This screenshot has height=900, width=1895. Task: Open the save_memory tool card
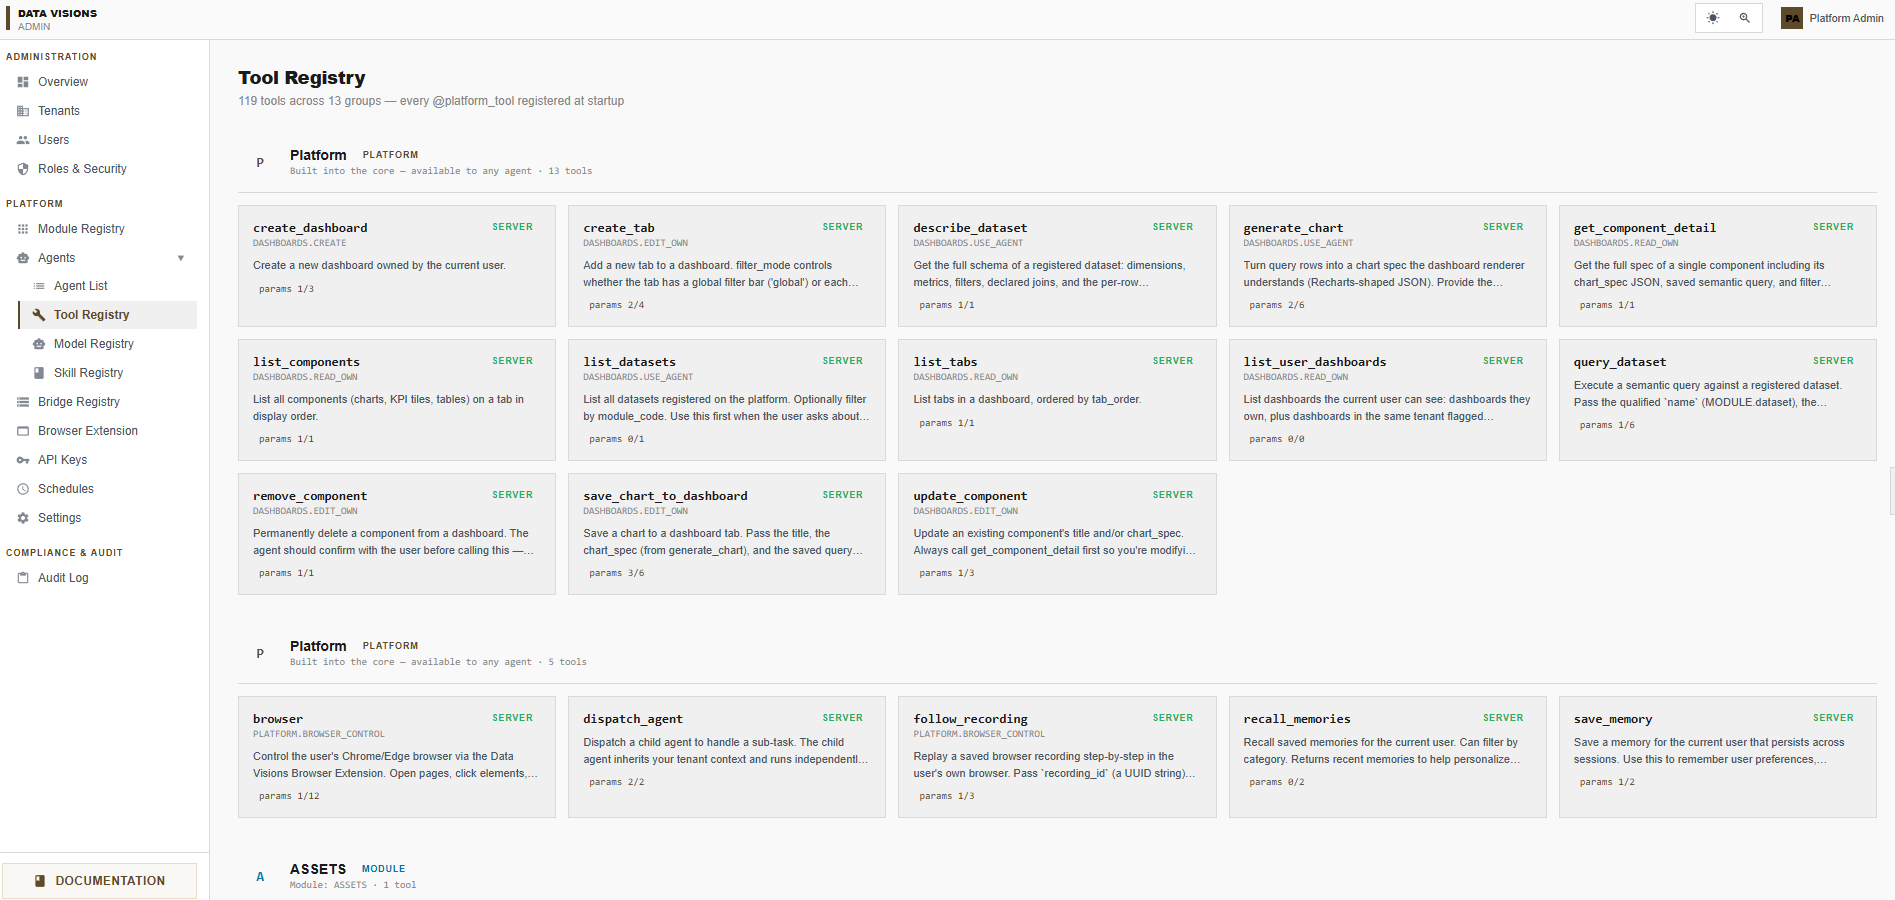click(x=1718, y=757)
